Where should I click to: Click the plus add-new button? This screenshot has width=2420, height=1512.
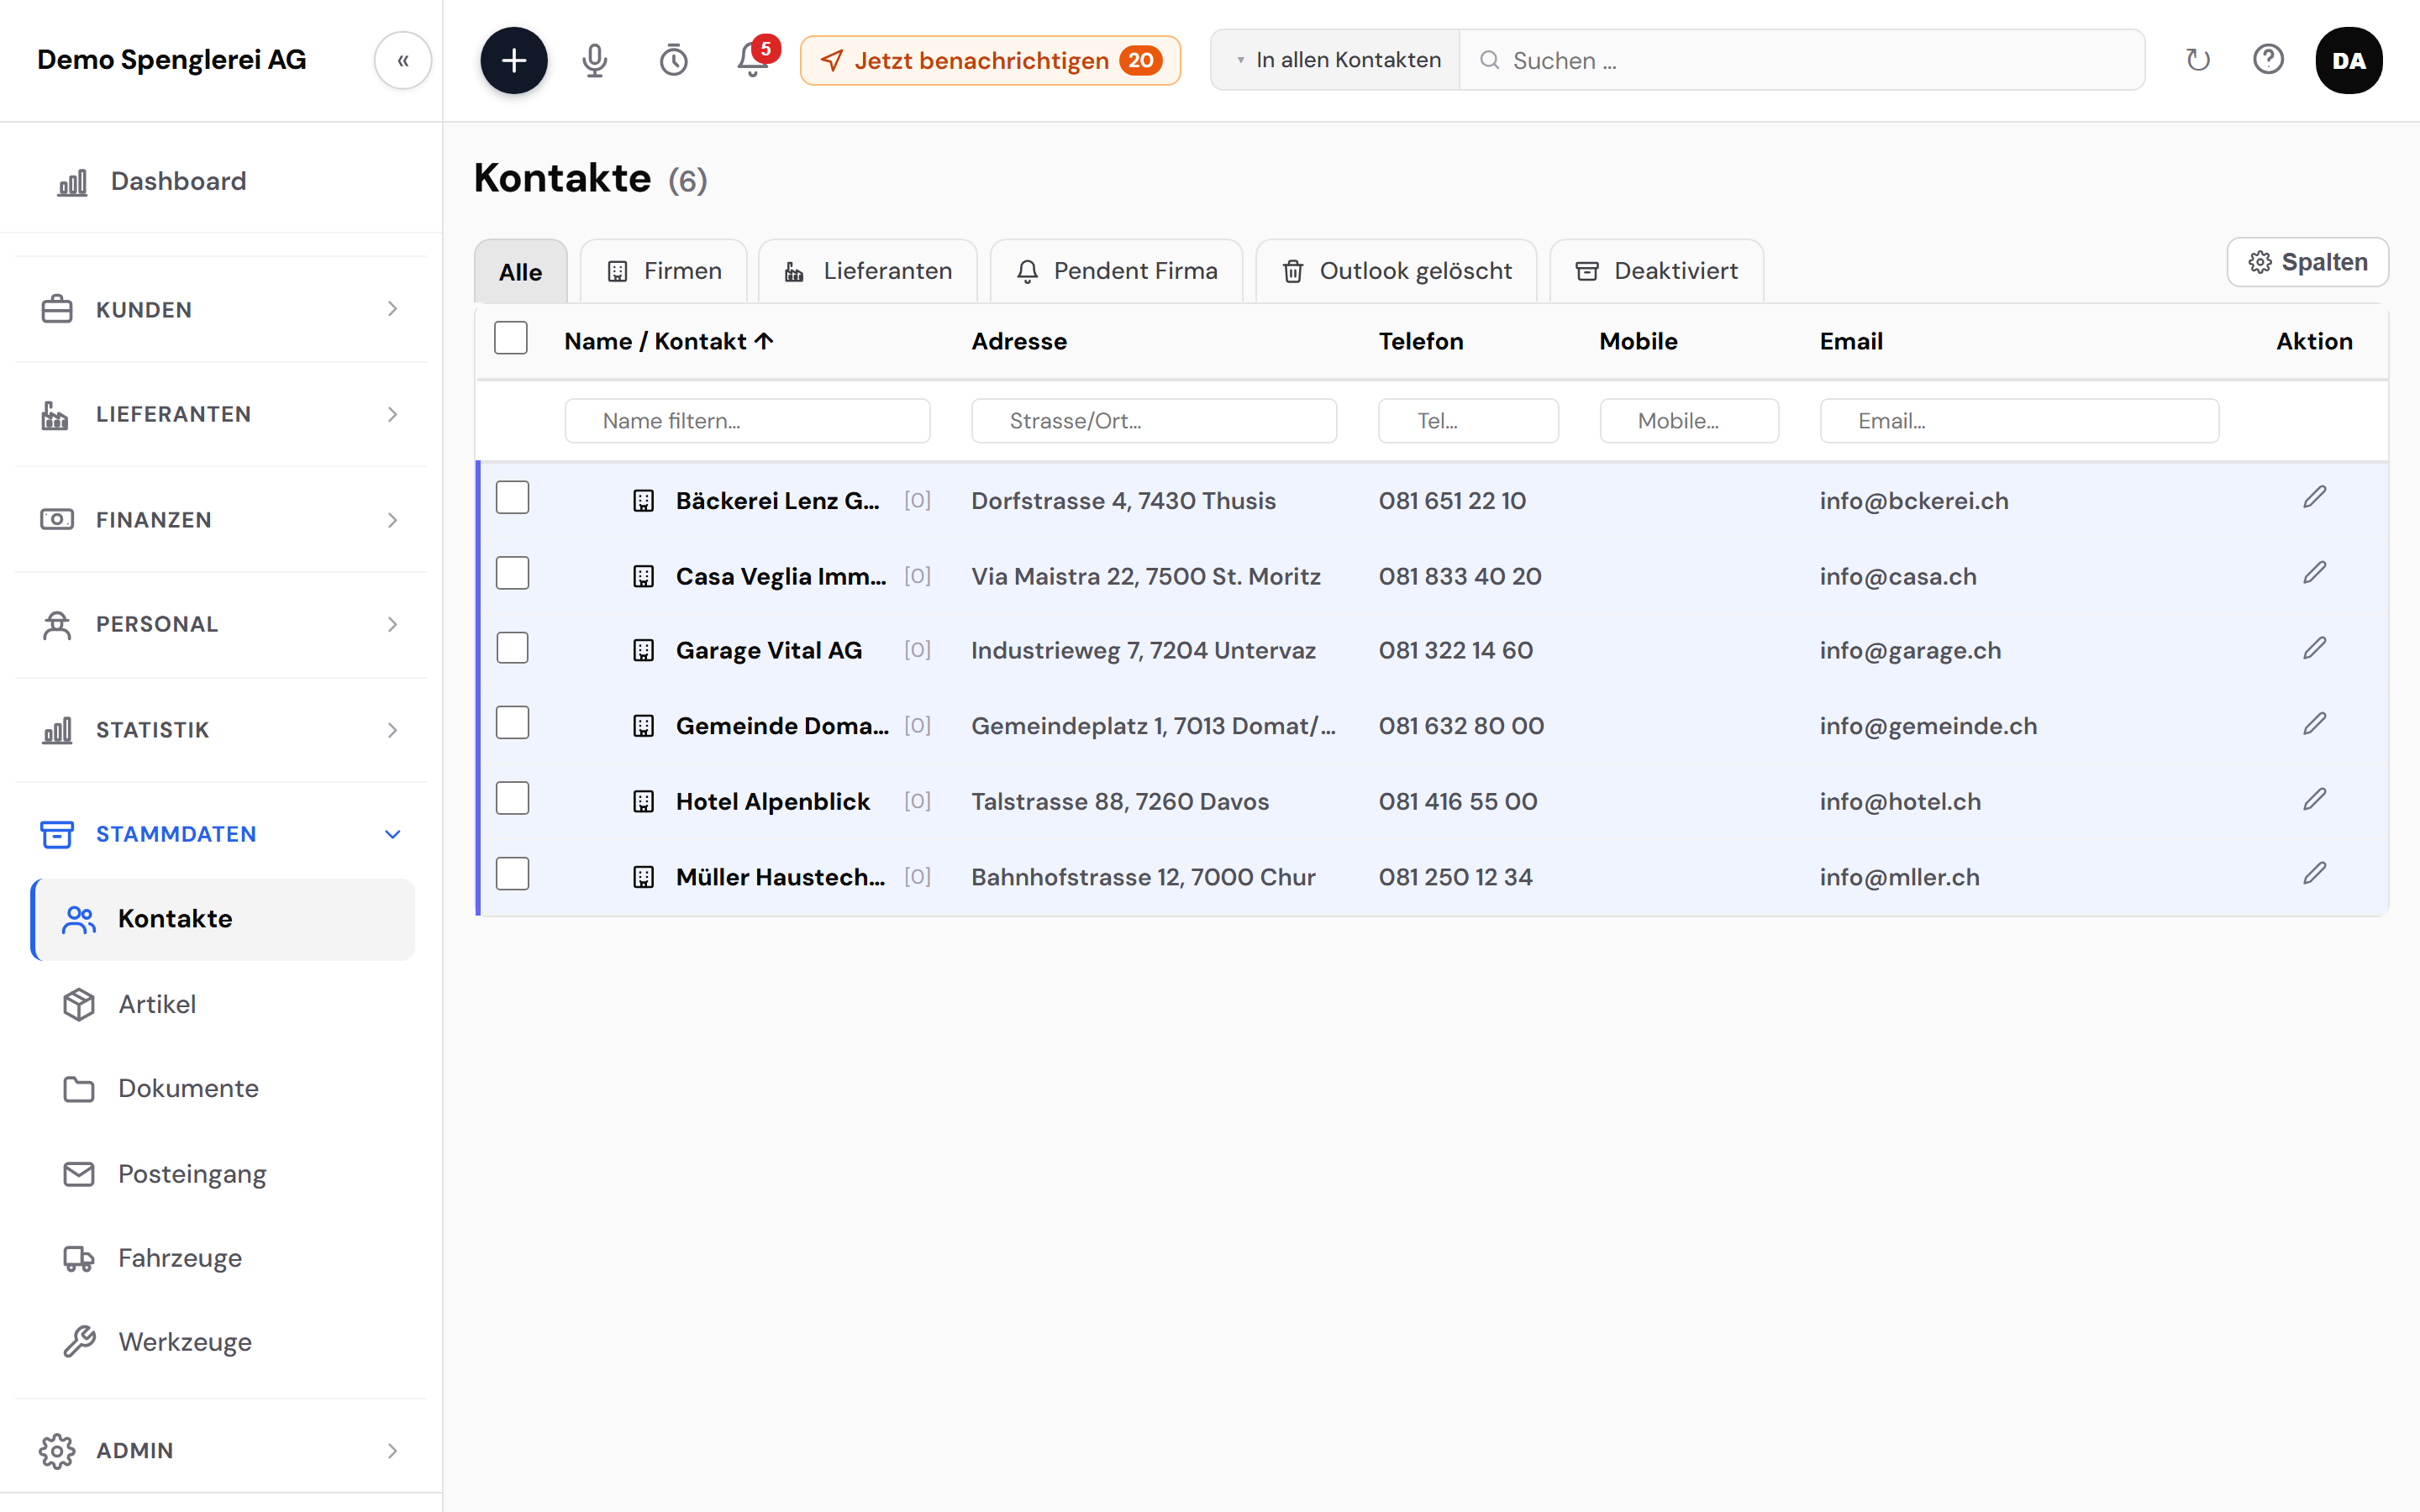click(x=513, y=60)
